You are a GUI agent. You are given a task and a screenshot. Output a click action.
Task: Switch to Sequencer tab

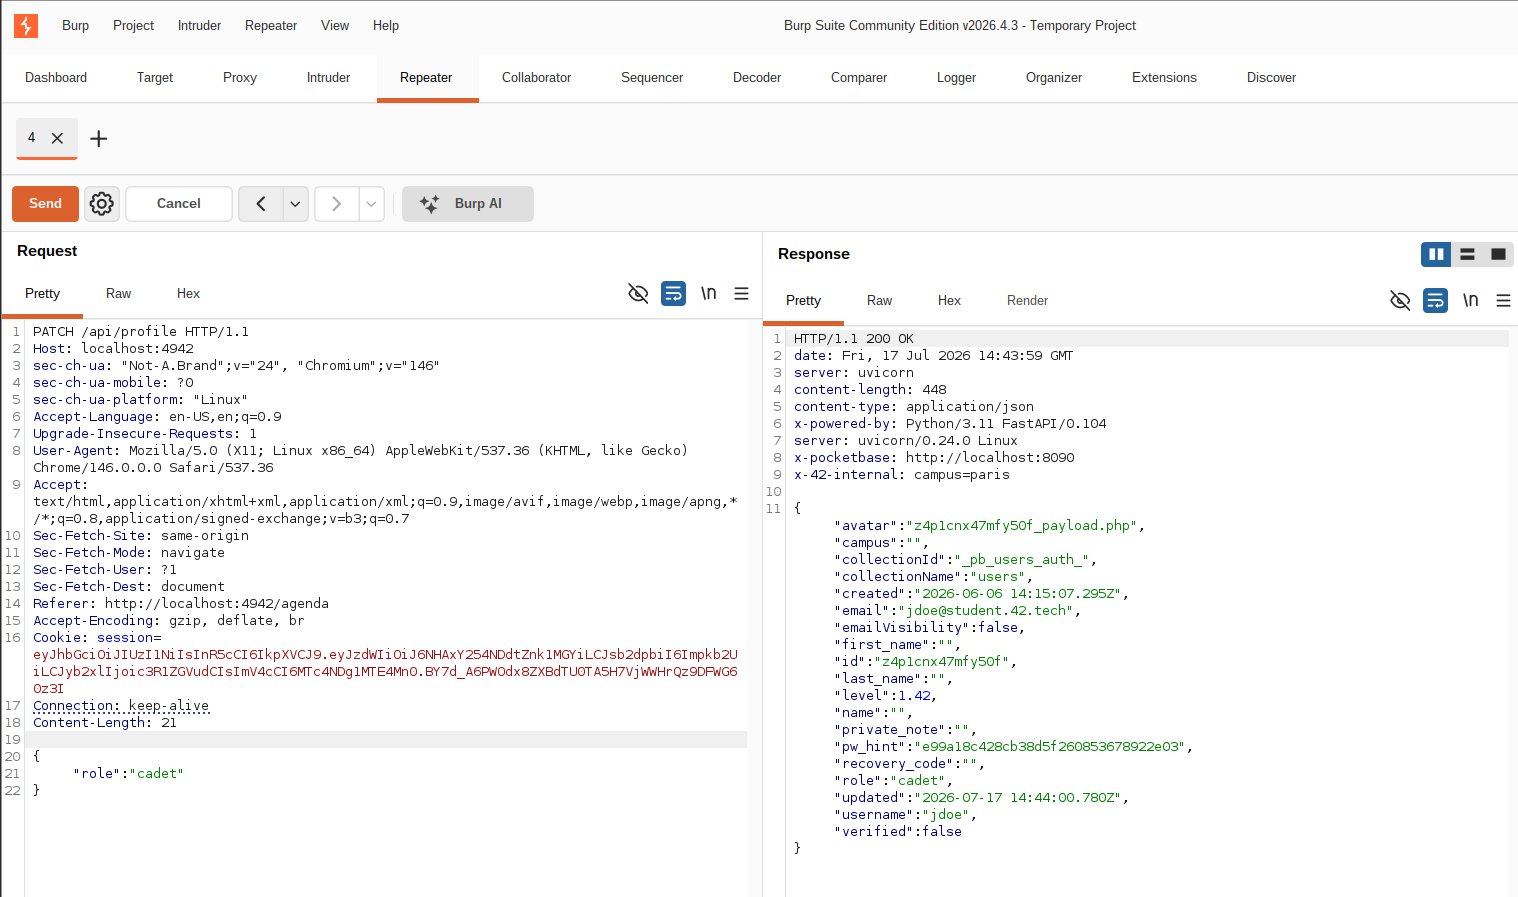pyautogui.click(x=652, y=78)
